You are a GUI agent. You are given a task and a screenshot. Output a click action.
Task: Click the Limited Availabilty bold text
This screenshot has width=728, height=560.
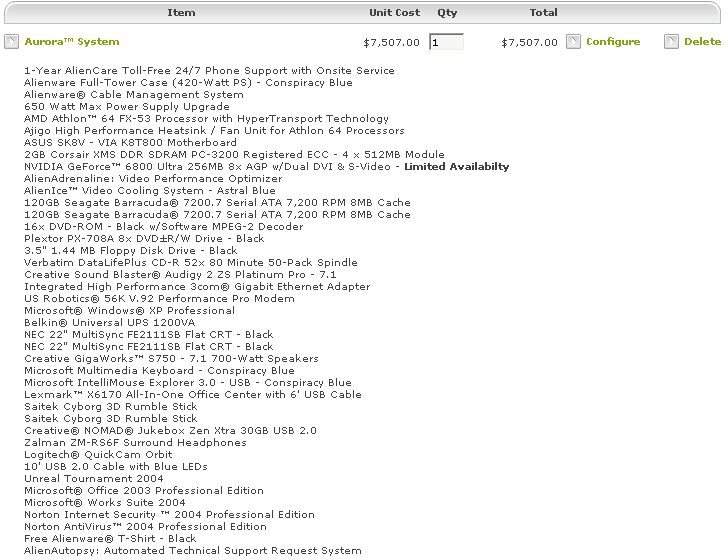(457, 167)
